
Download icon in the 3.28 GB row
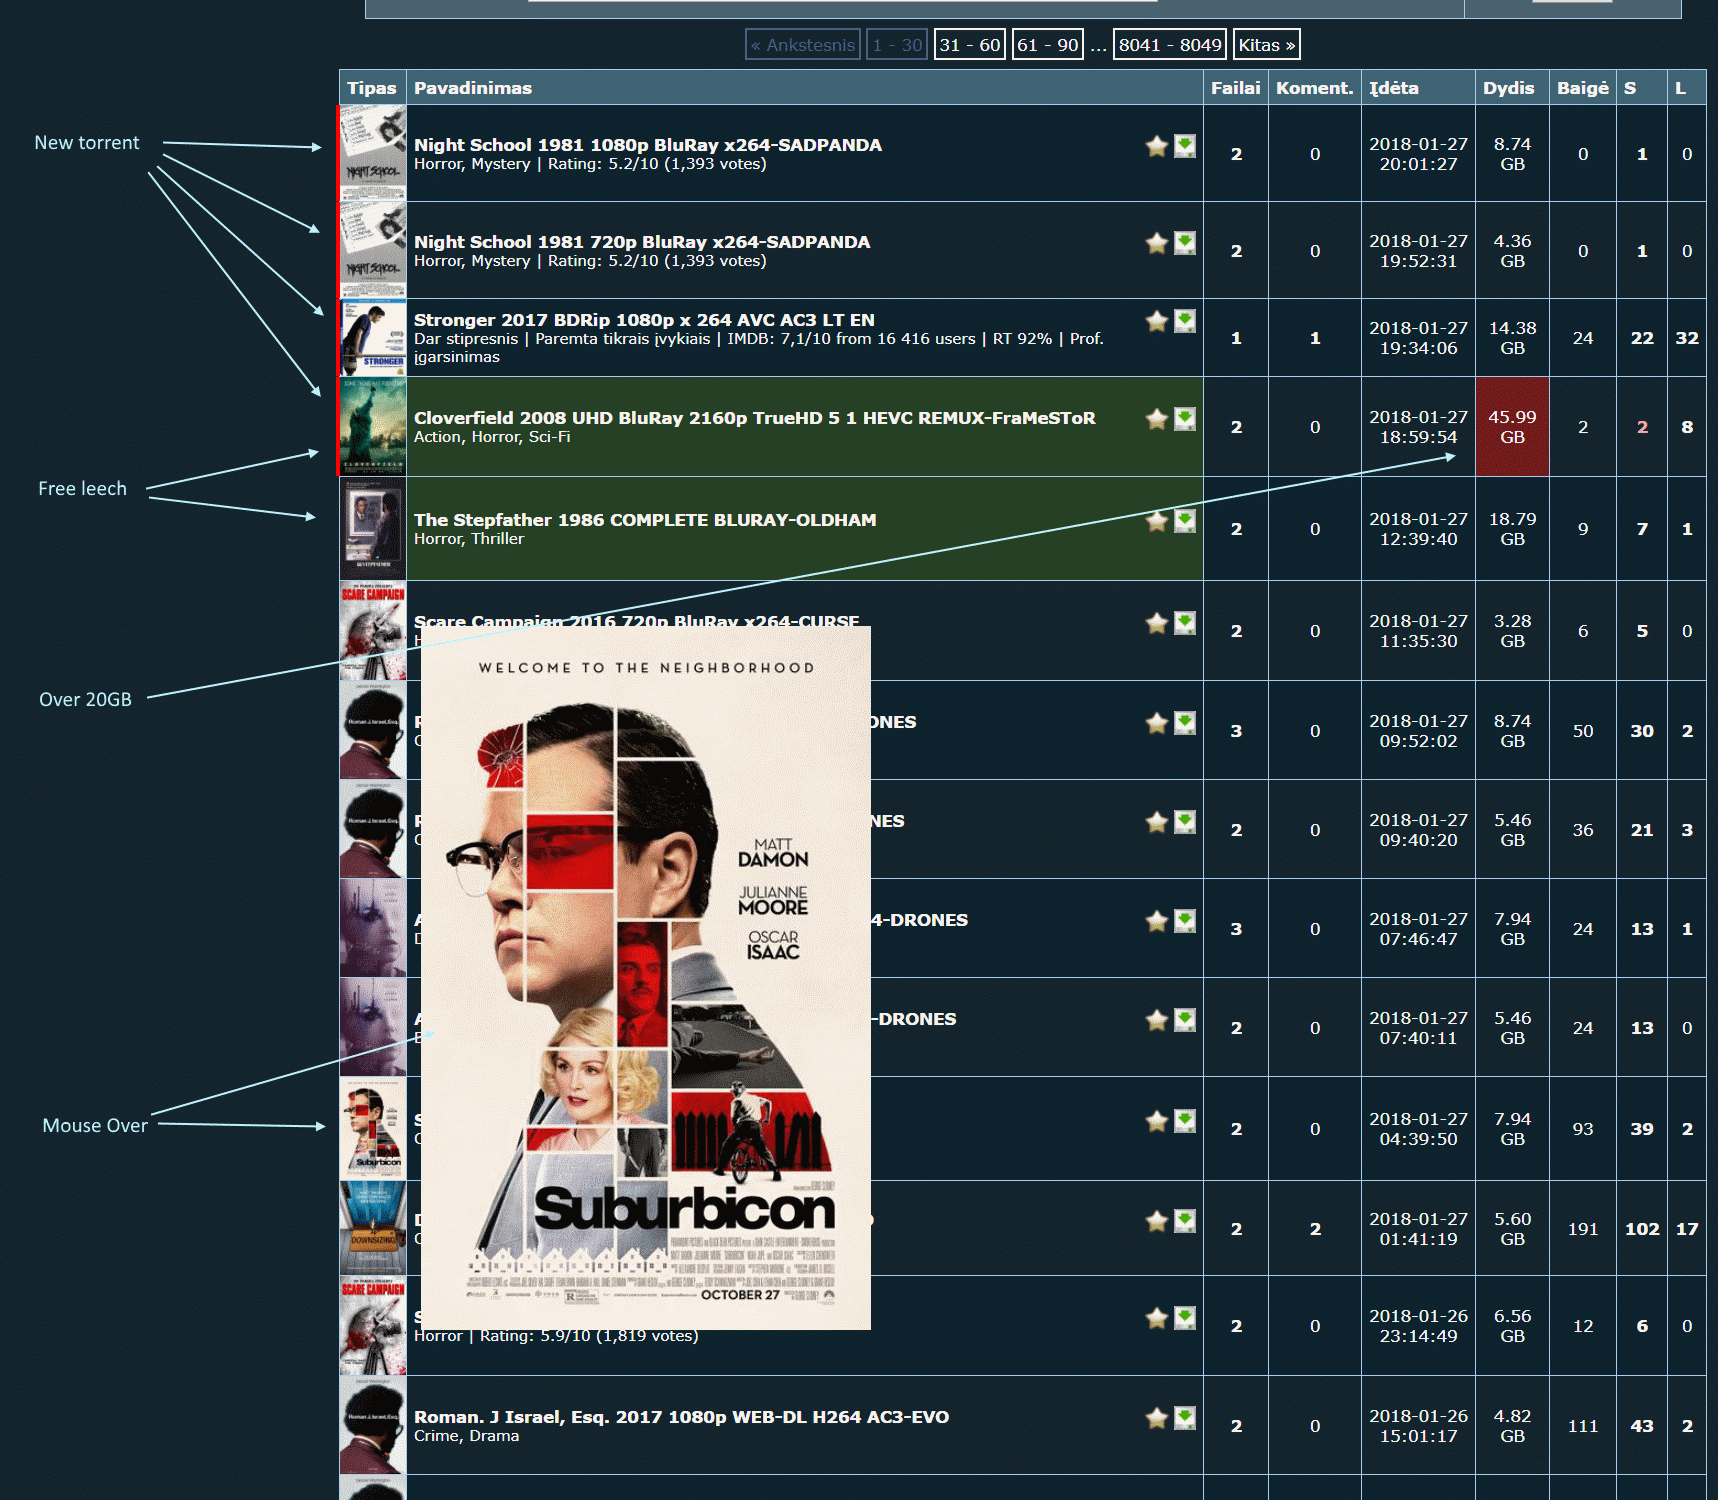pyautogui.click(x=1185, y=623)
